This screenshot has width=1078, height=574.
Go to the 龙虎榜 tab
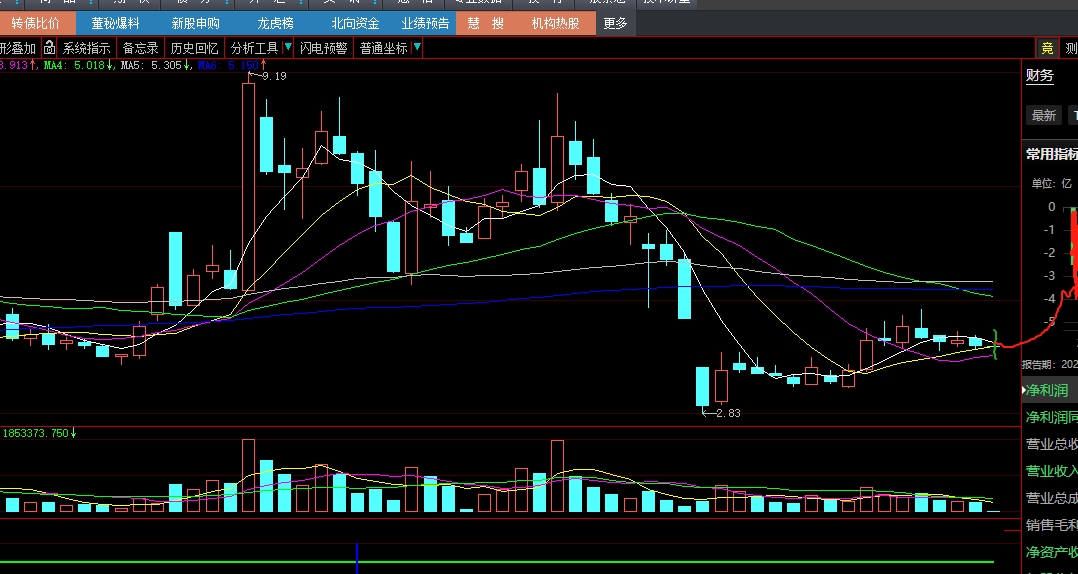tap(275, 23)
